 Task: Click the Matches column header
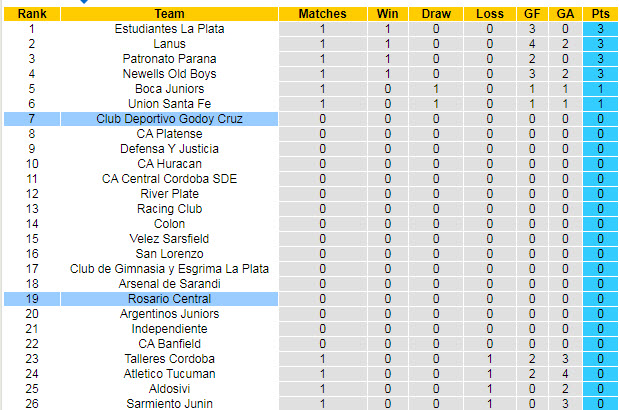coord(321,14)
